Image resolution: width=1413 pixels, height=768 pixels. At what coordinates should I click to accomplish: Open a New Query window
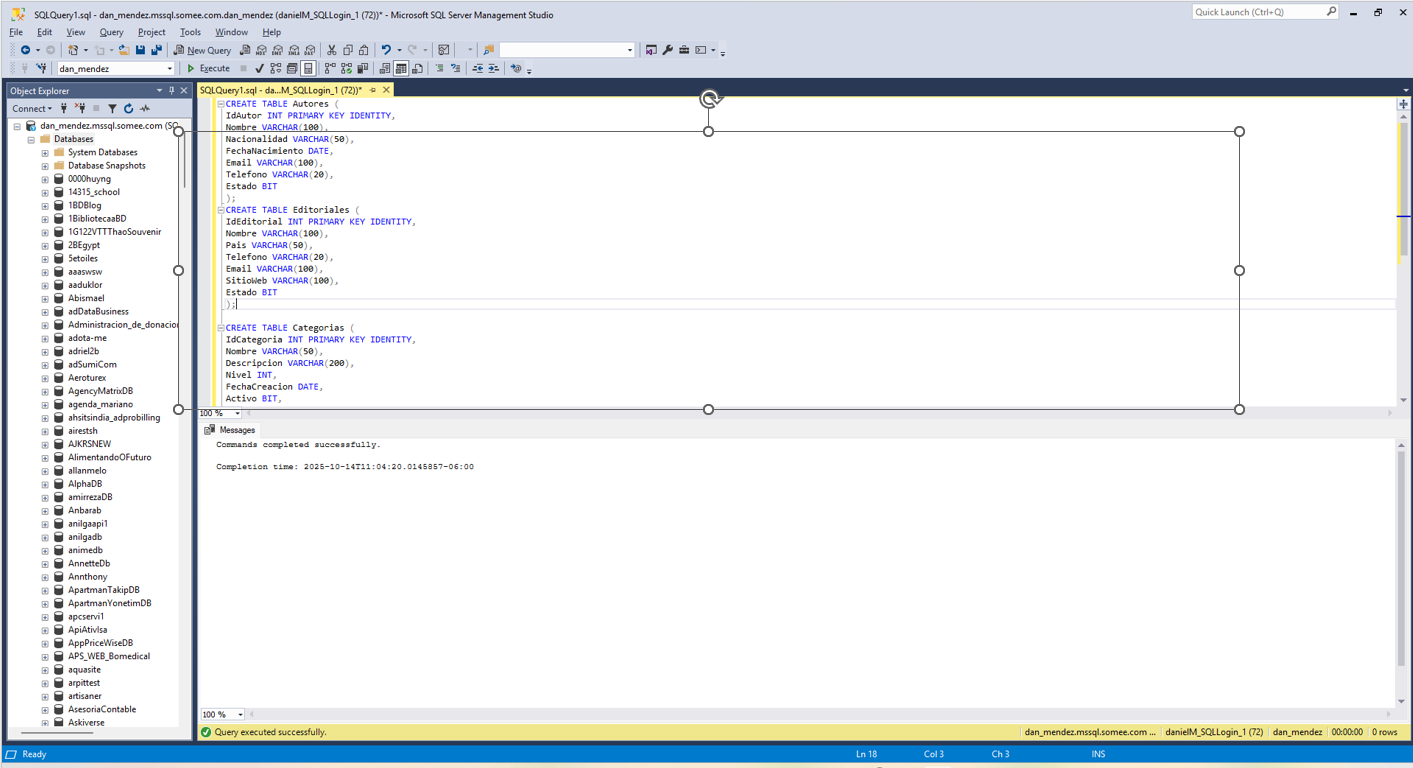[x=202, y=50]
